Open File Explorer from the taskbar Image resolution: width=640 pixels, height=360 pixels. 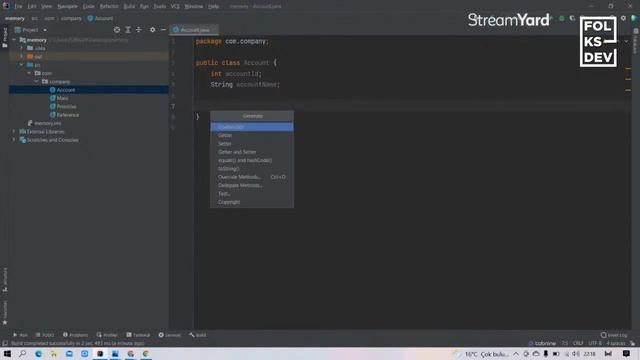(53, 354)
